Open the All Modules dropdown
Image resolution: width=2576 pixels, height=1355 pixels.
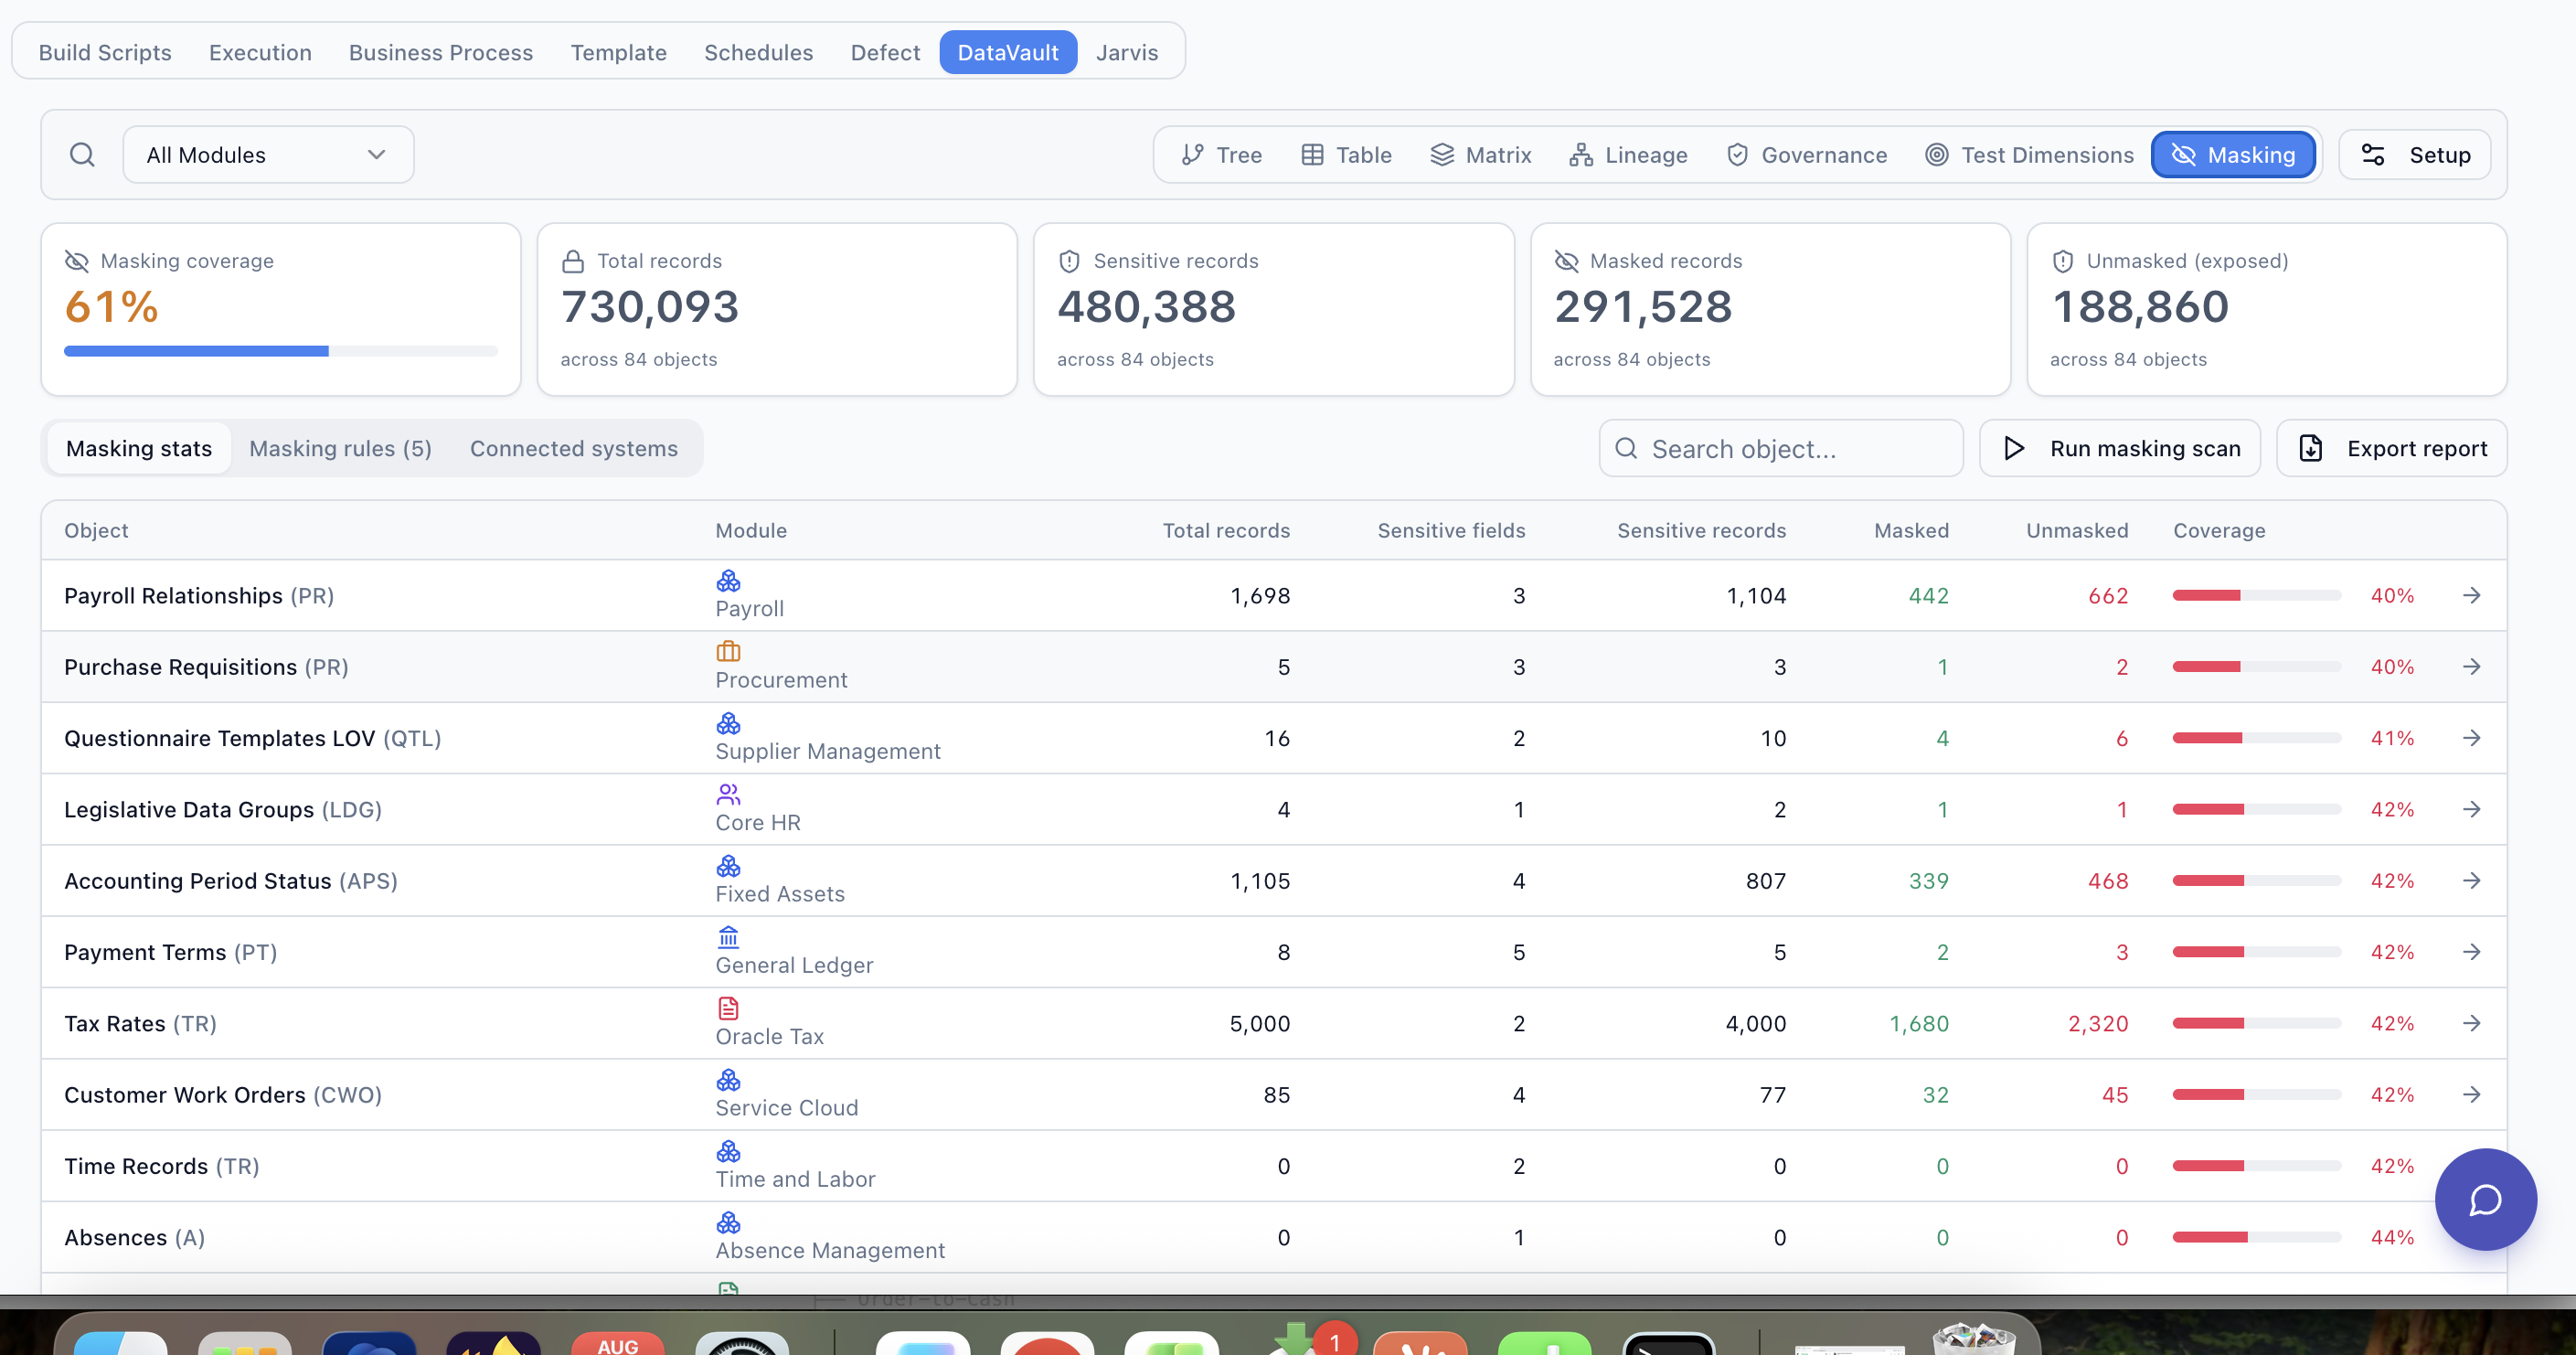(268, 155)
